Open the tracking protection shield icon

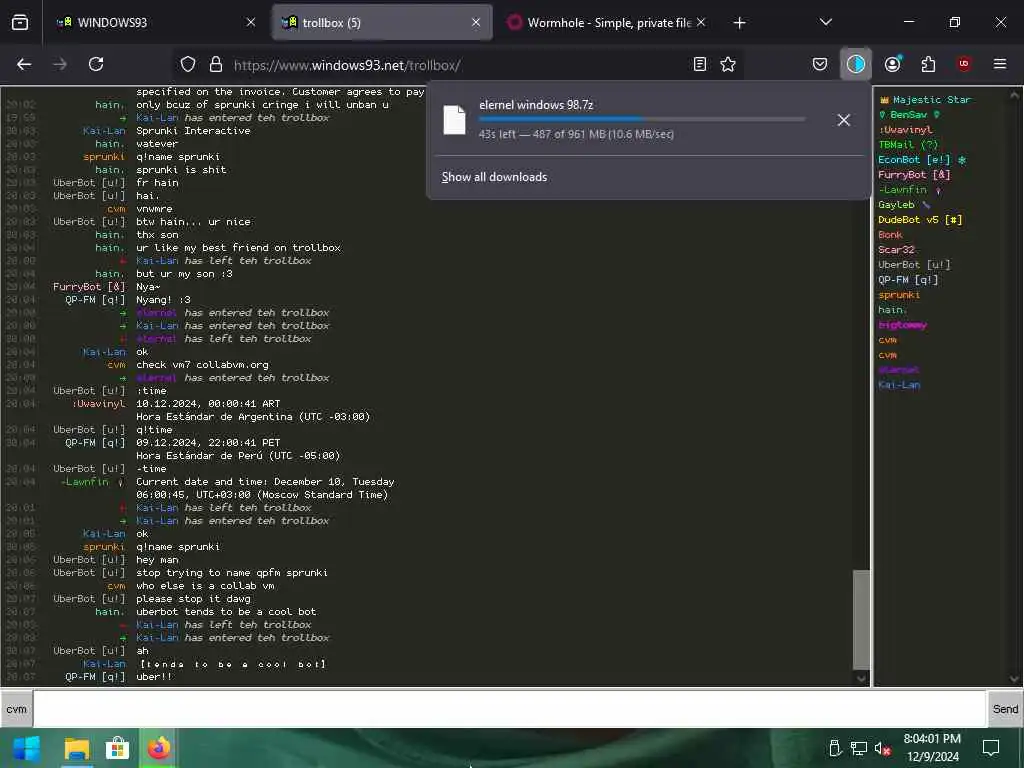pos(188,64)
